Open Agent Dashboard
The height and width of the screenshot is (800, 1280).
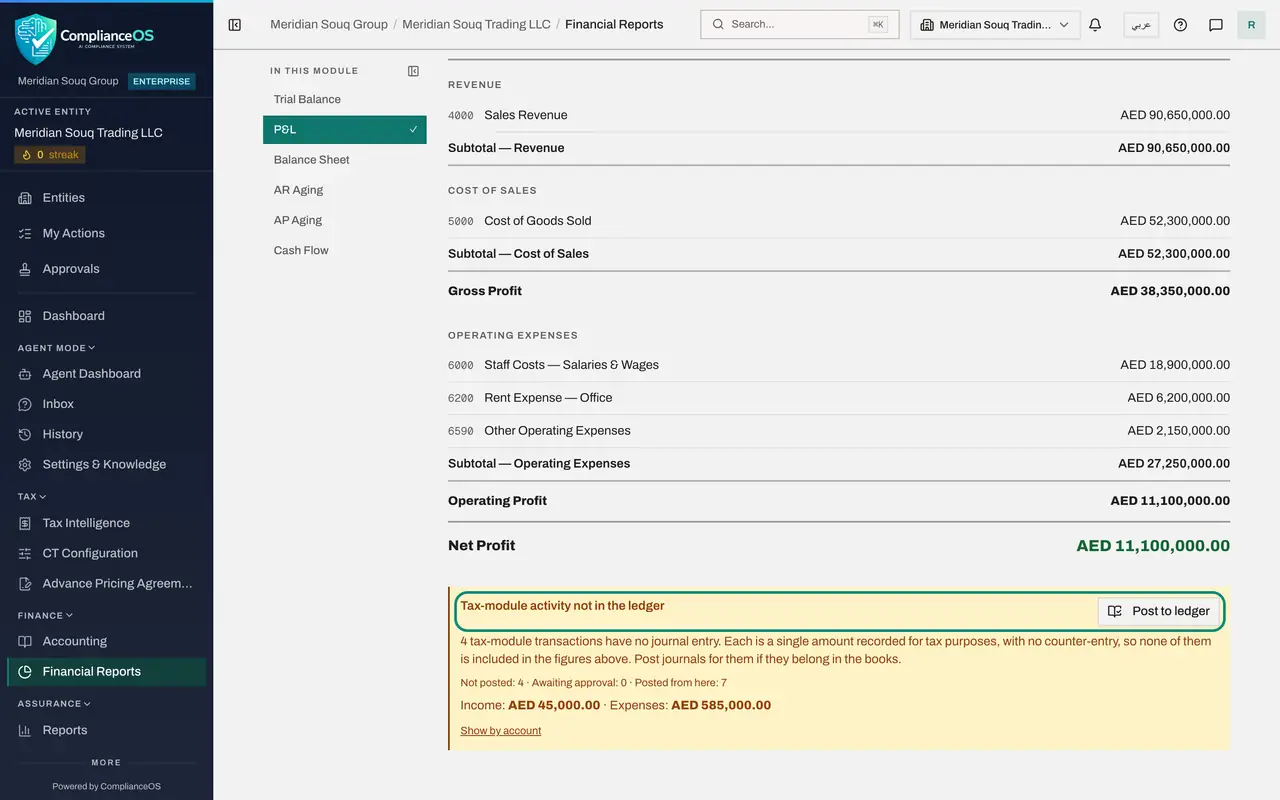click(106, 374)
